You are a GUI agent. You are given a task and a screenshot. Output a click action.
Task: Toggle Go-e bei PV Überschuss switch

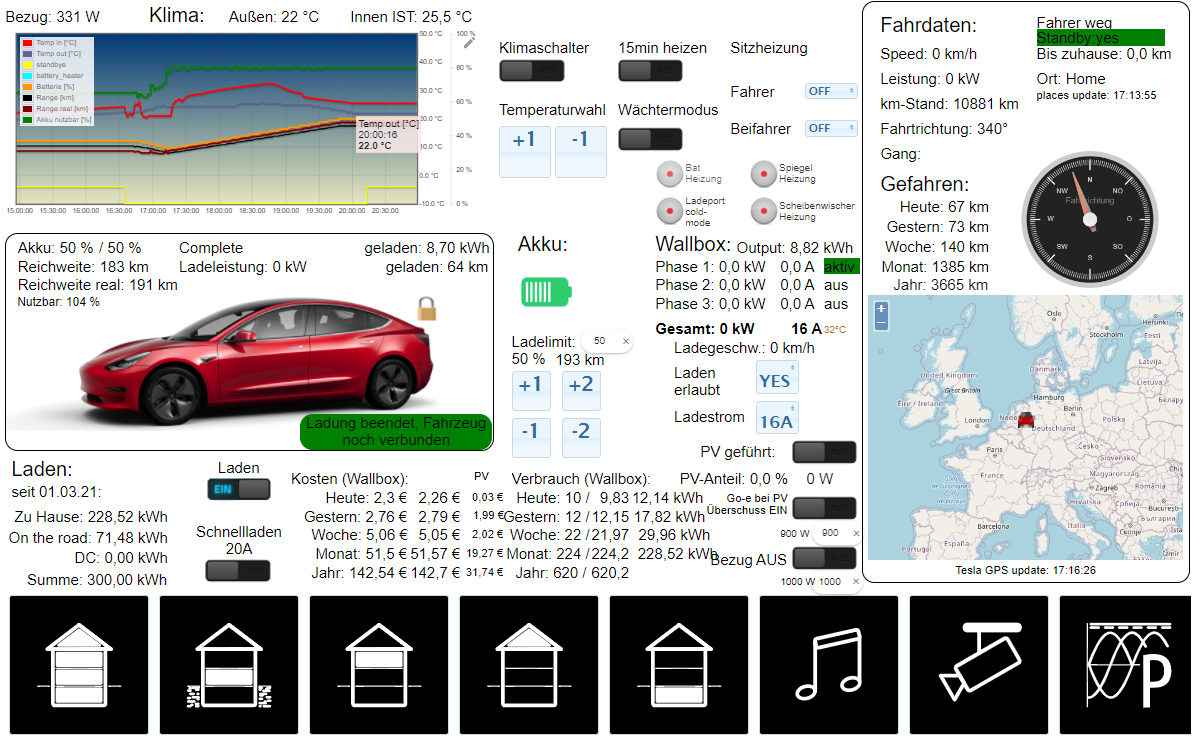click(x=825, y=508)
